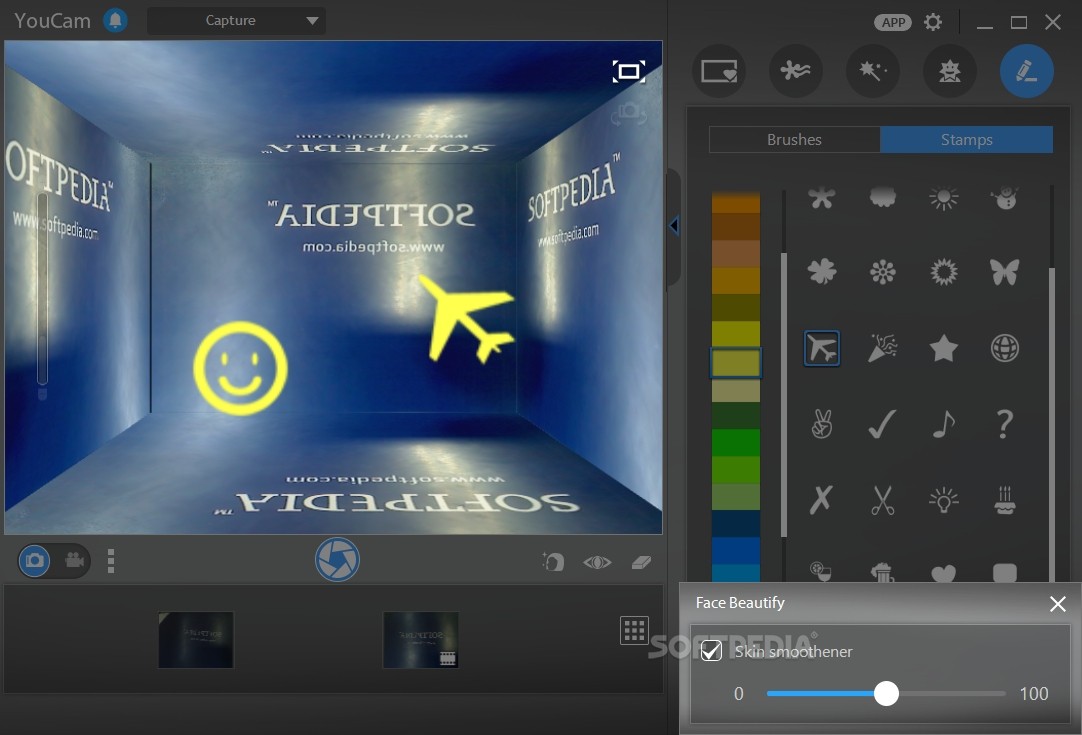Choose the cloud stamp
This screenshot has height=735, width=1082.
(x=883, y=198)
